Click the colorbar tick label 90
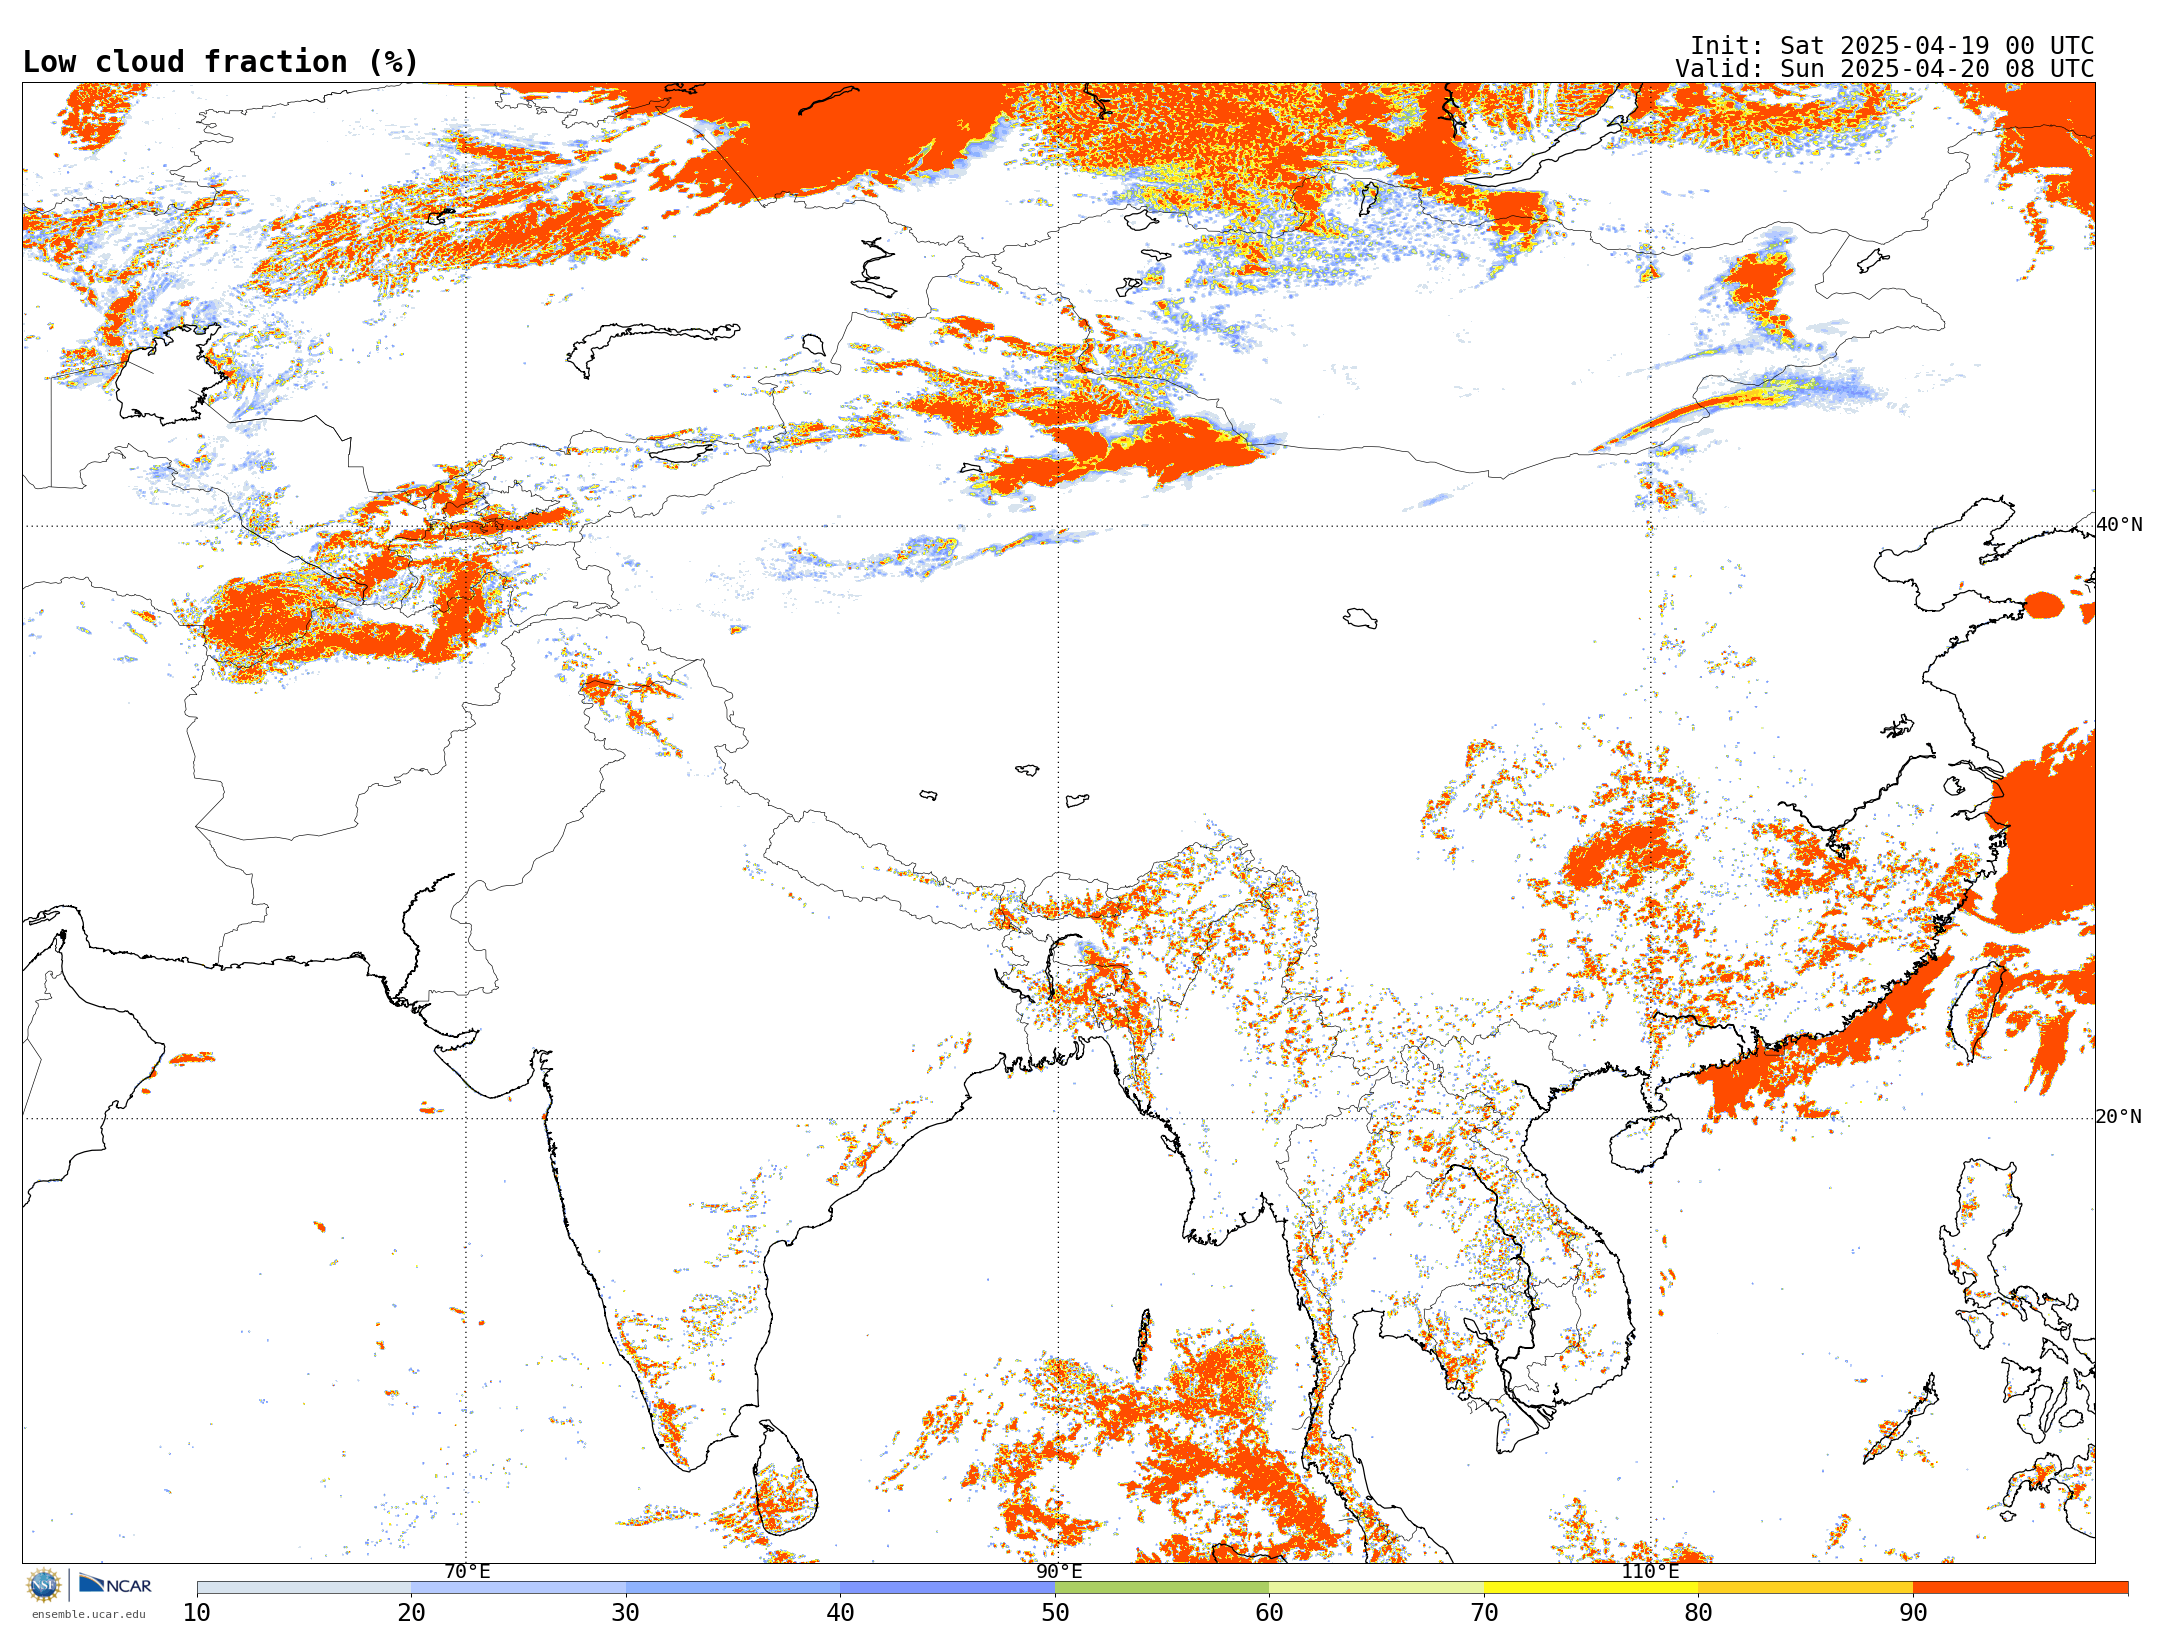 point(1913,1613)
